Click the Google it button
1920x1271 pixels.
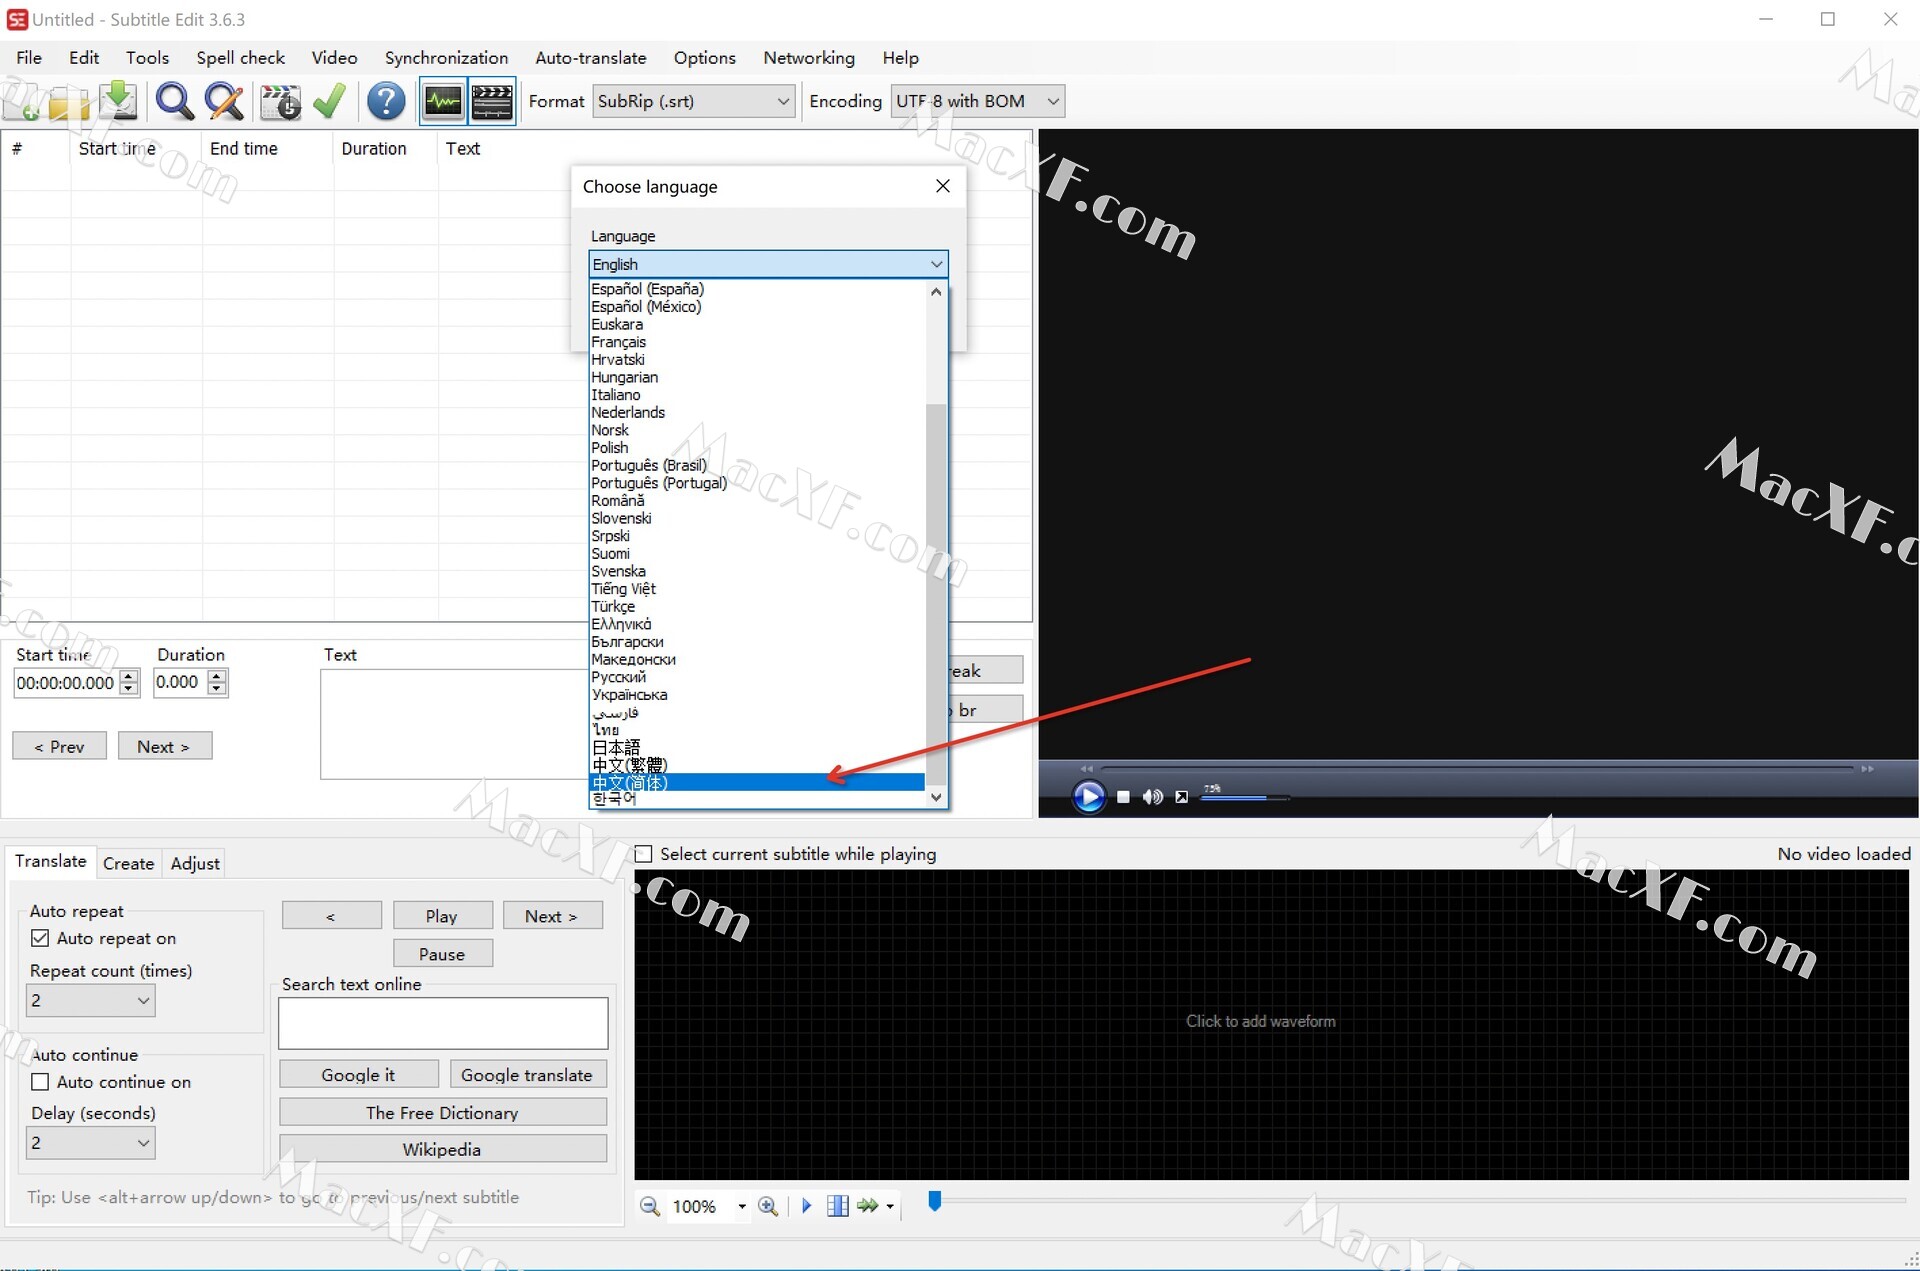click(358, 1075)
